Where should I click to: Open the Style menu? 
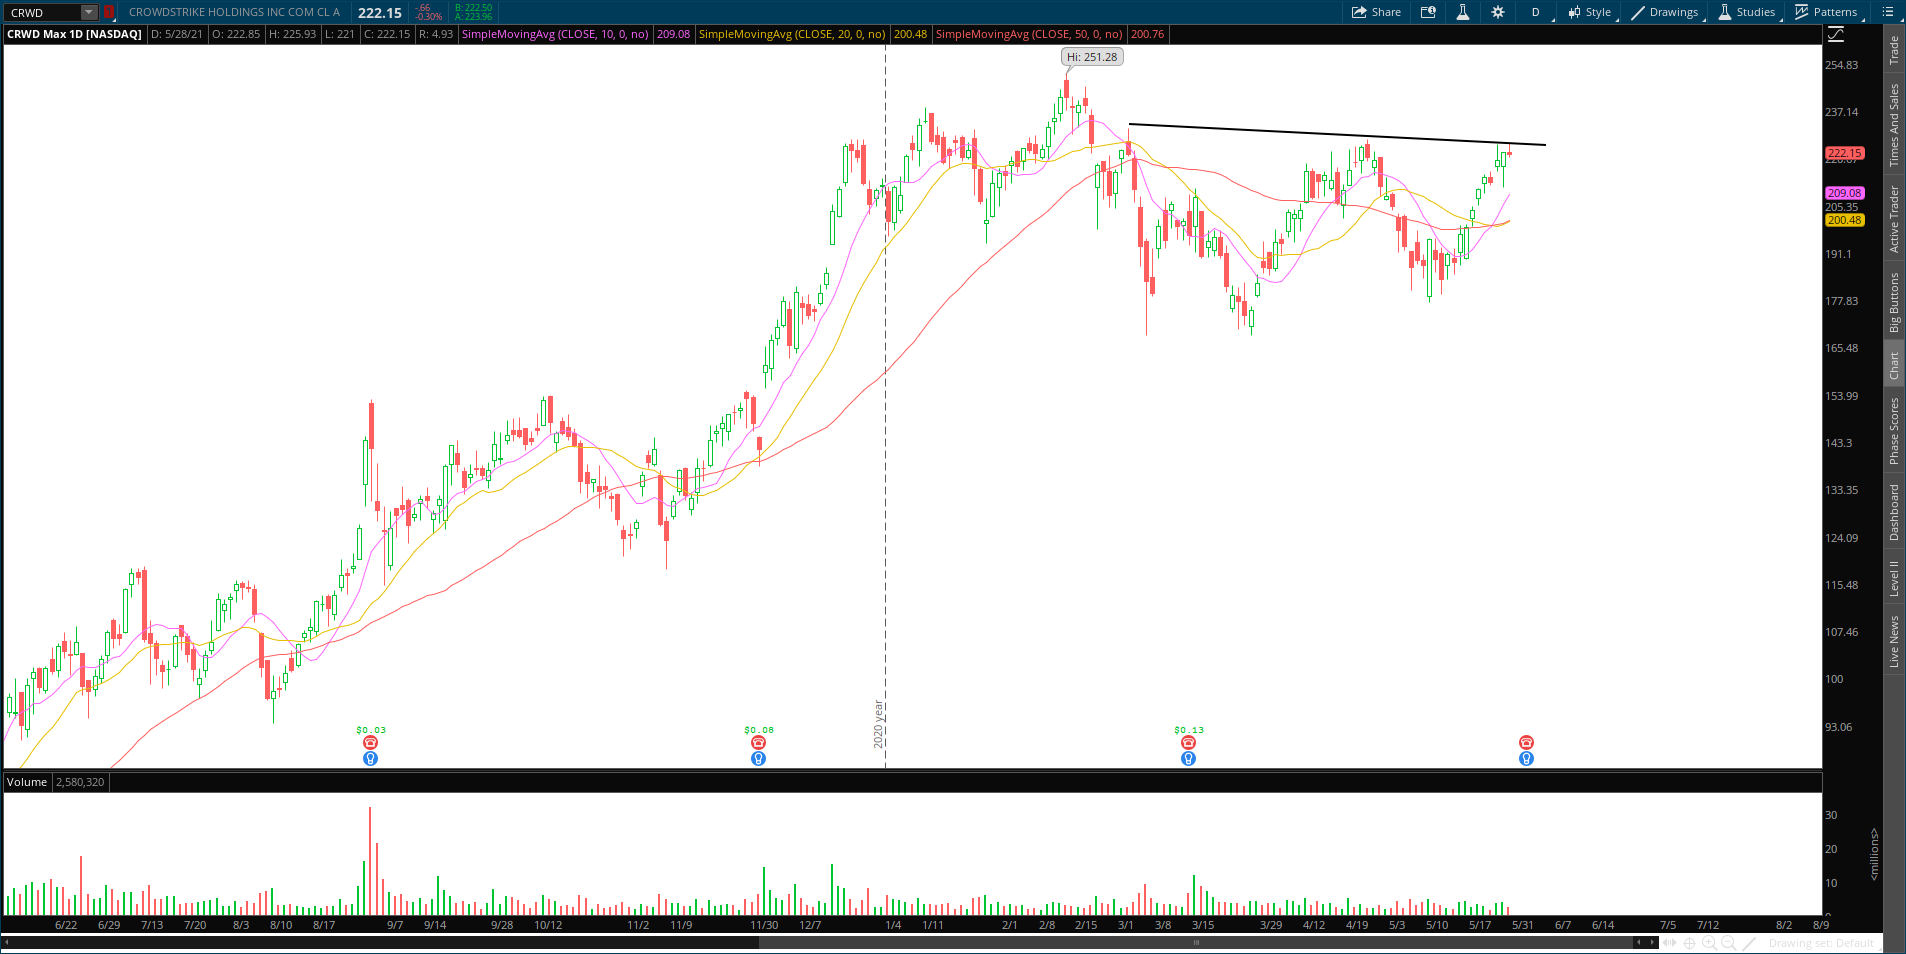click(1589, 12)
